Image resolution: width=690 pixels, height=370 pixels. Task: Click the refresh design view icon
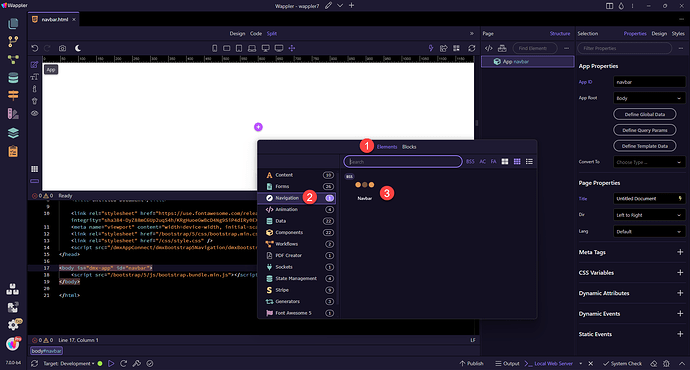click(x=472, y=48)
